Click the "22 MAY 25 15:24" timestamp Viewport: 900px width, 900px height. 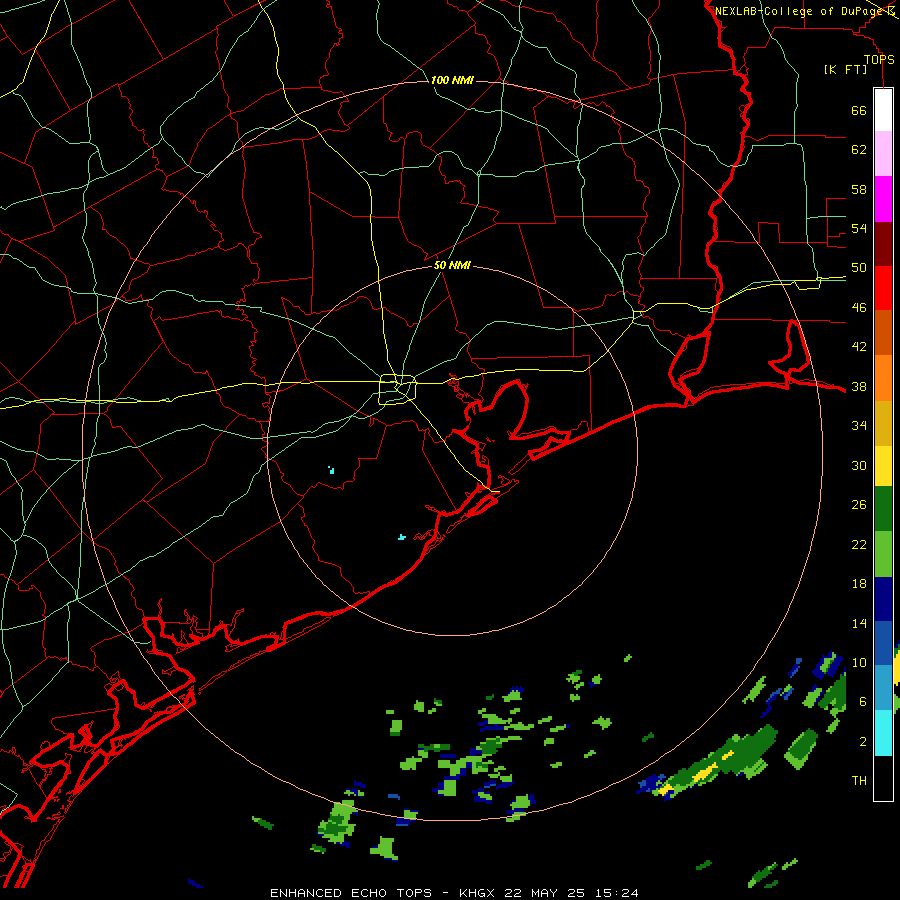(572, 893)
